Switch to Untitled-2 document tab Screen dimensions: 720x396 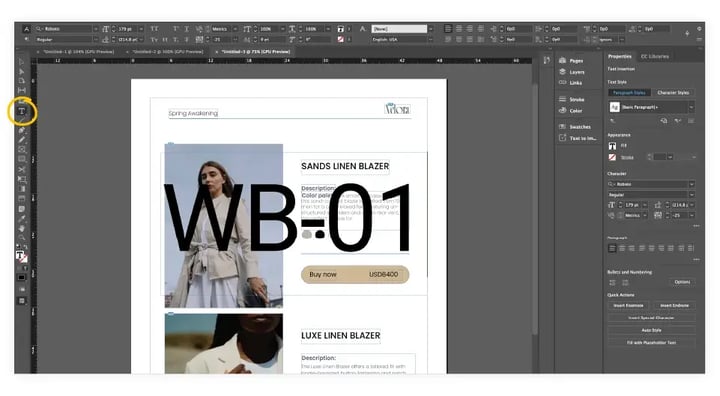coord(168,52)
